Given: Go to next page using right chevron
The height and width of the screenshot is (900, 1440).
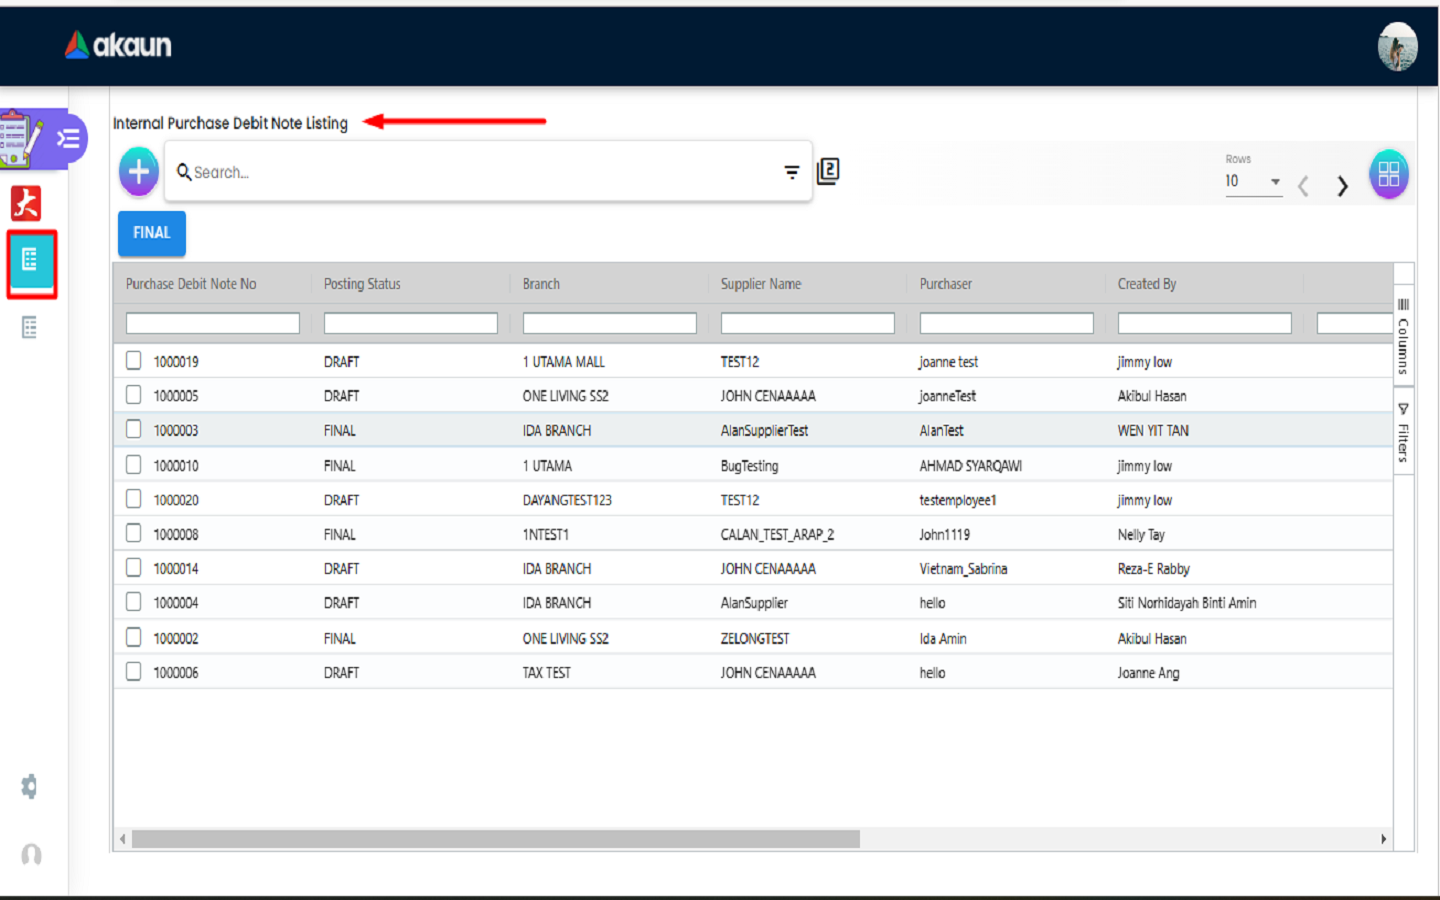Looking at the screenshot, I should [1342, 186].
